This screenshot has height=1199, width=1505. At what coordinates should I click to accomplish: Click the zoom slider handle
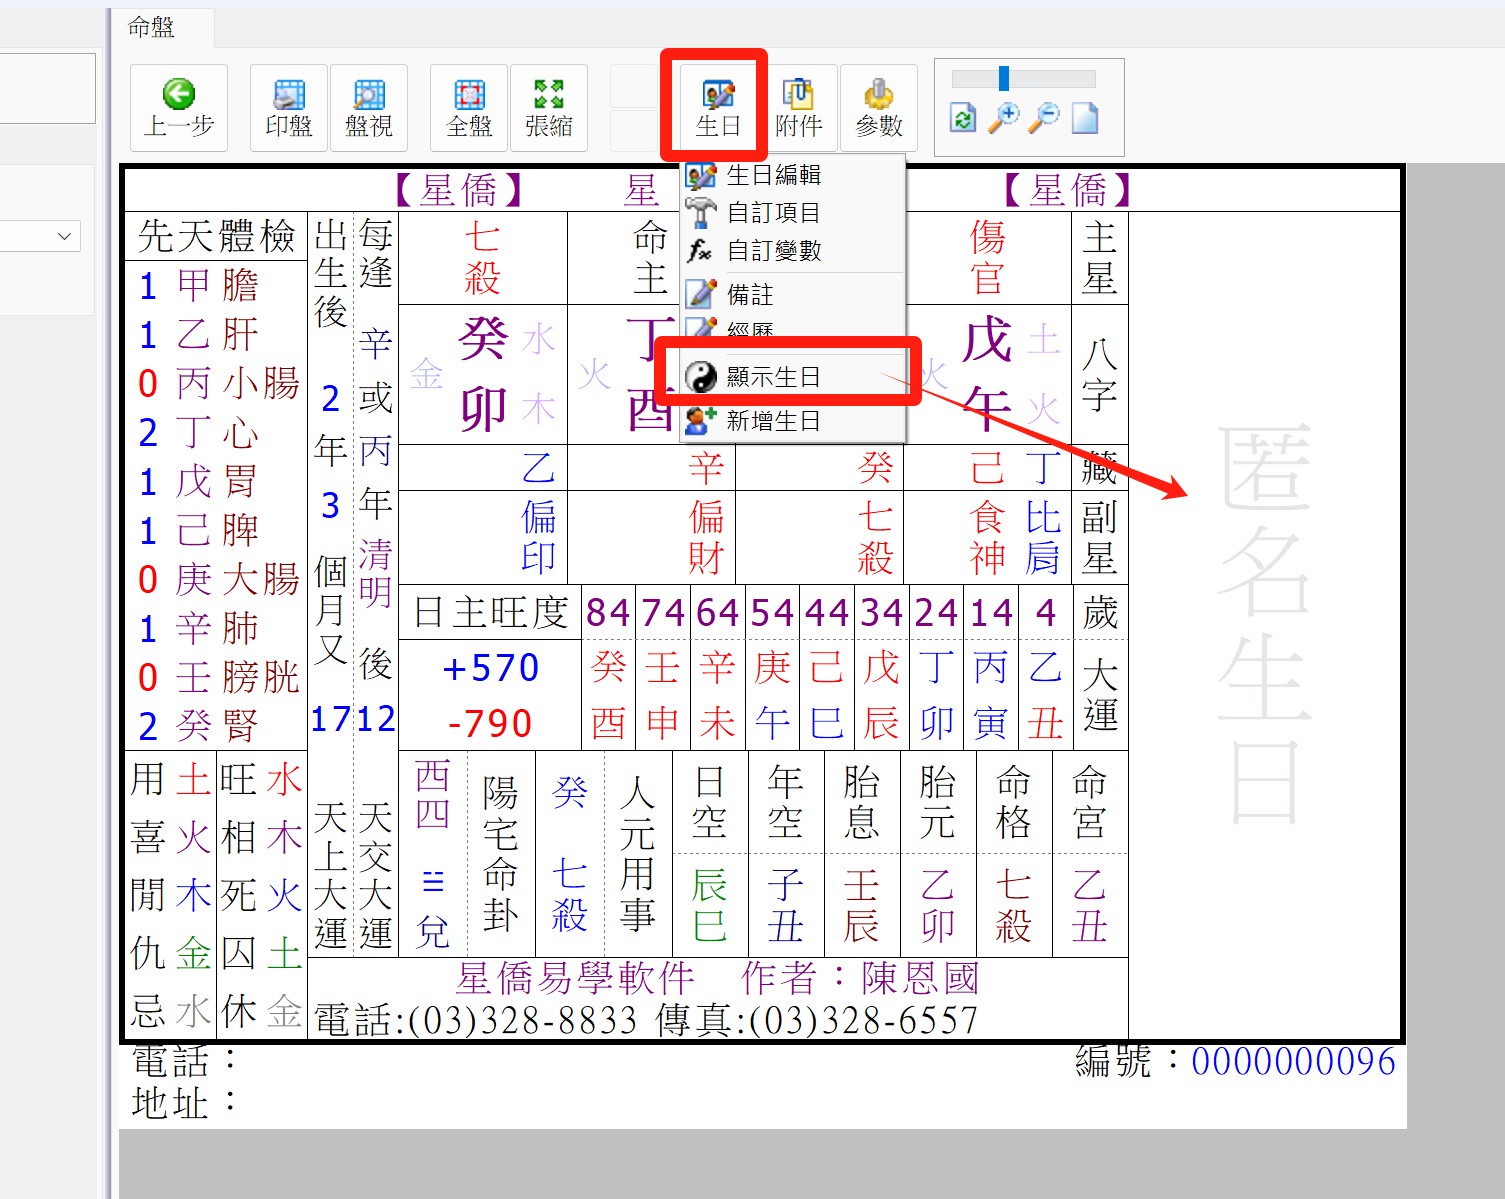pyautogui.click(x=1004, y=78)
